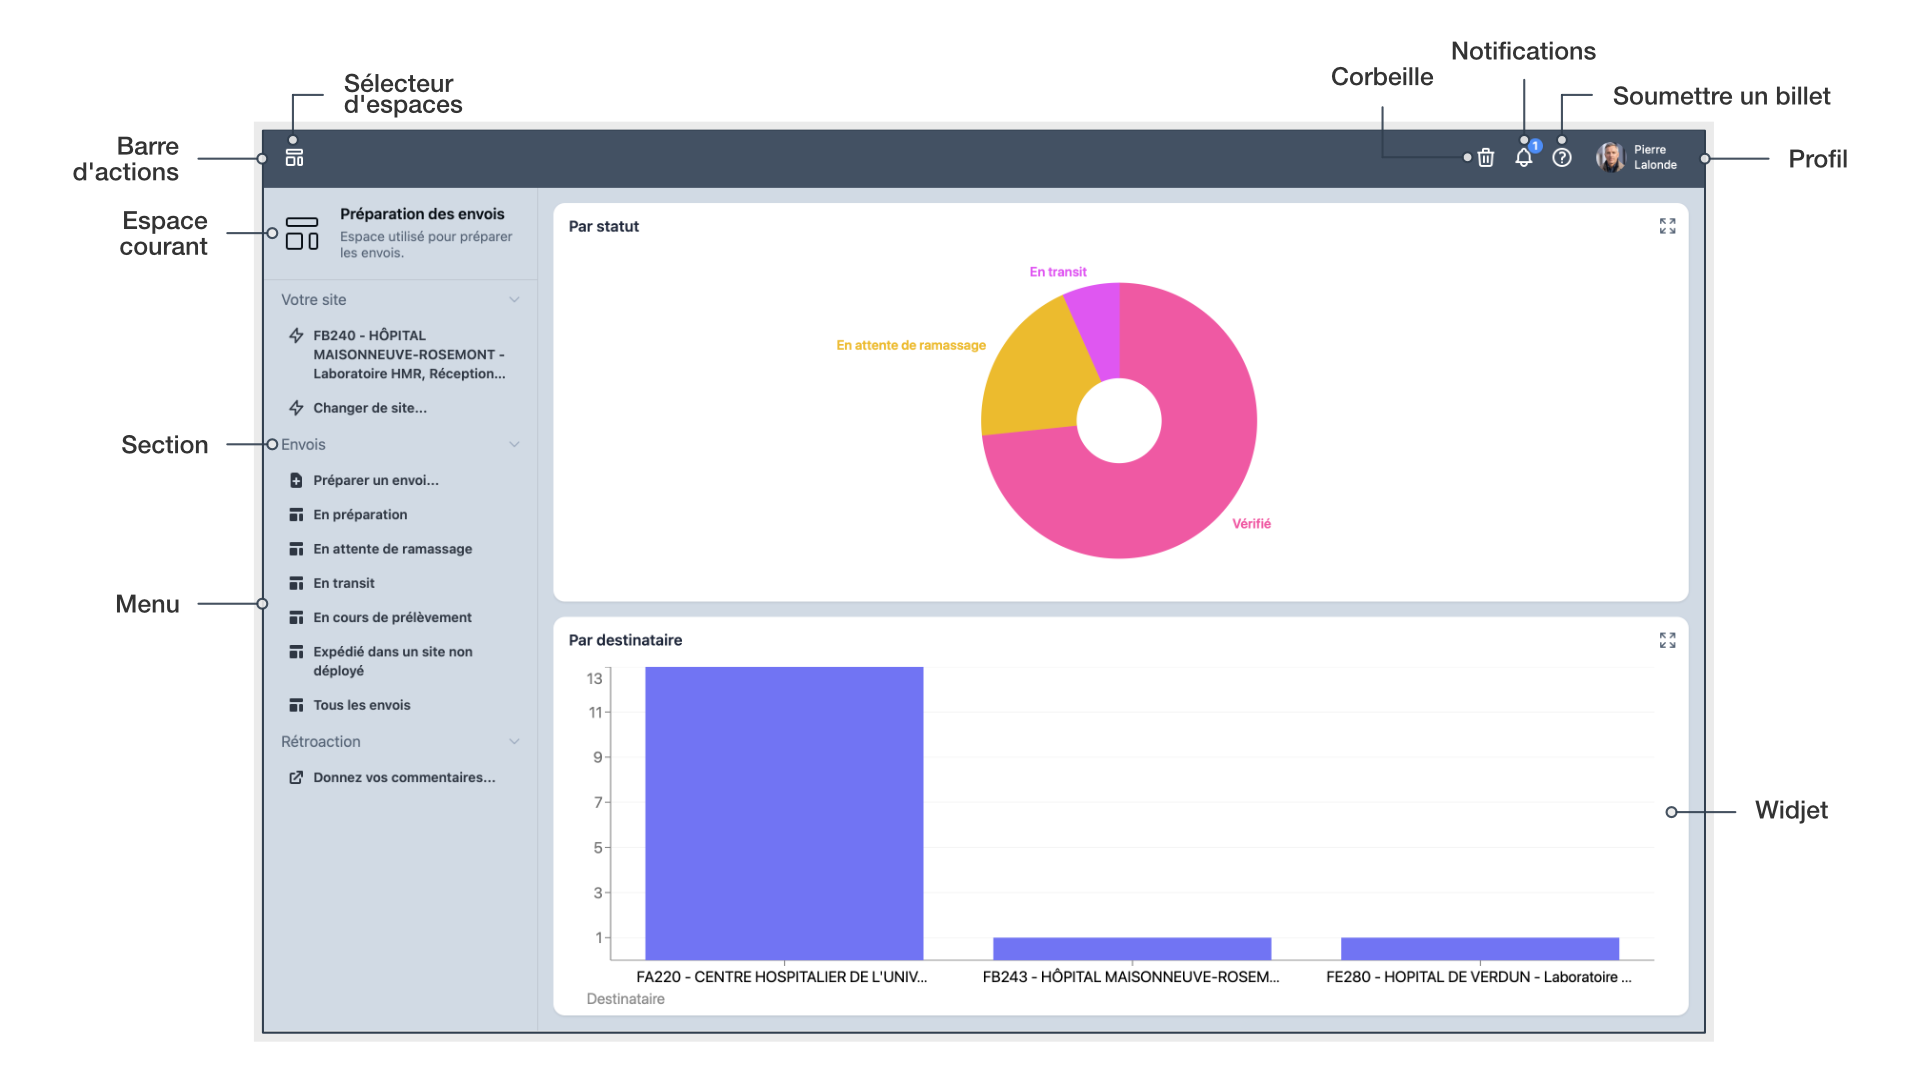Click Pierre Lalonde profile avatar
Viewport: 1920px width, 1080px height.
coord(1610,158)
